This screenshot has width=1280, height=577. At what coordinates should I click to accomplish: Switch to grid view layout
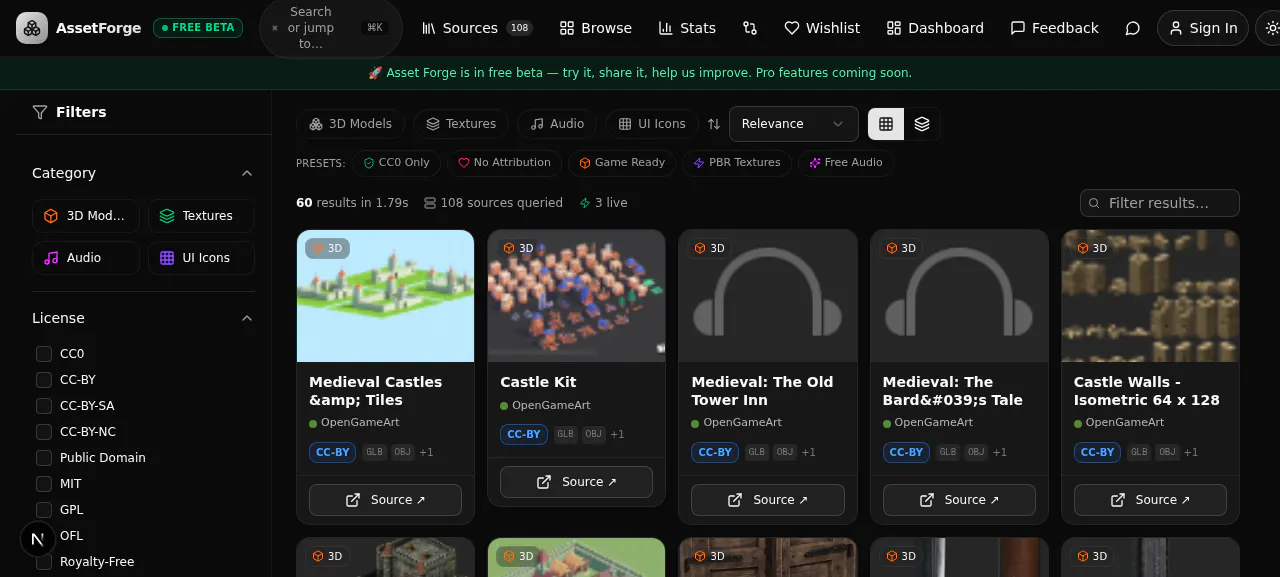(886, 124)
